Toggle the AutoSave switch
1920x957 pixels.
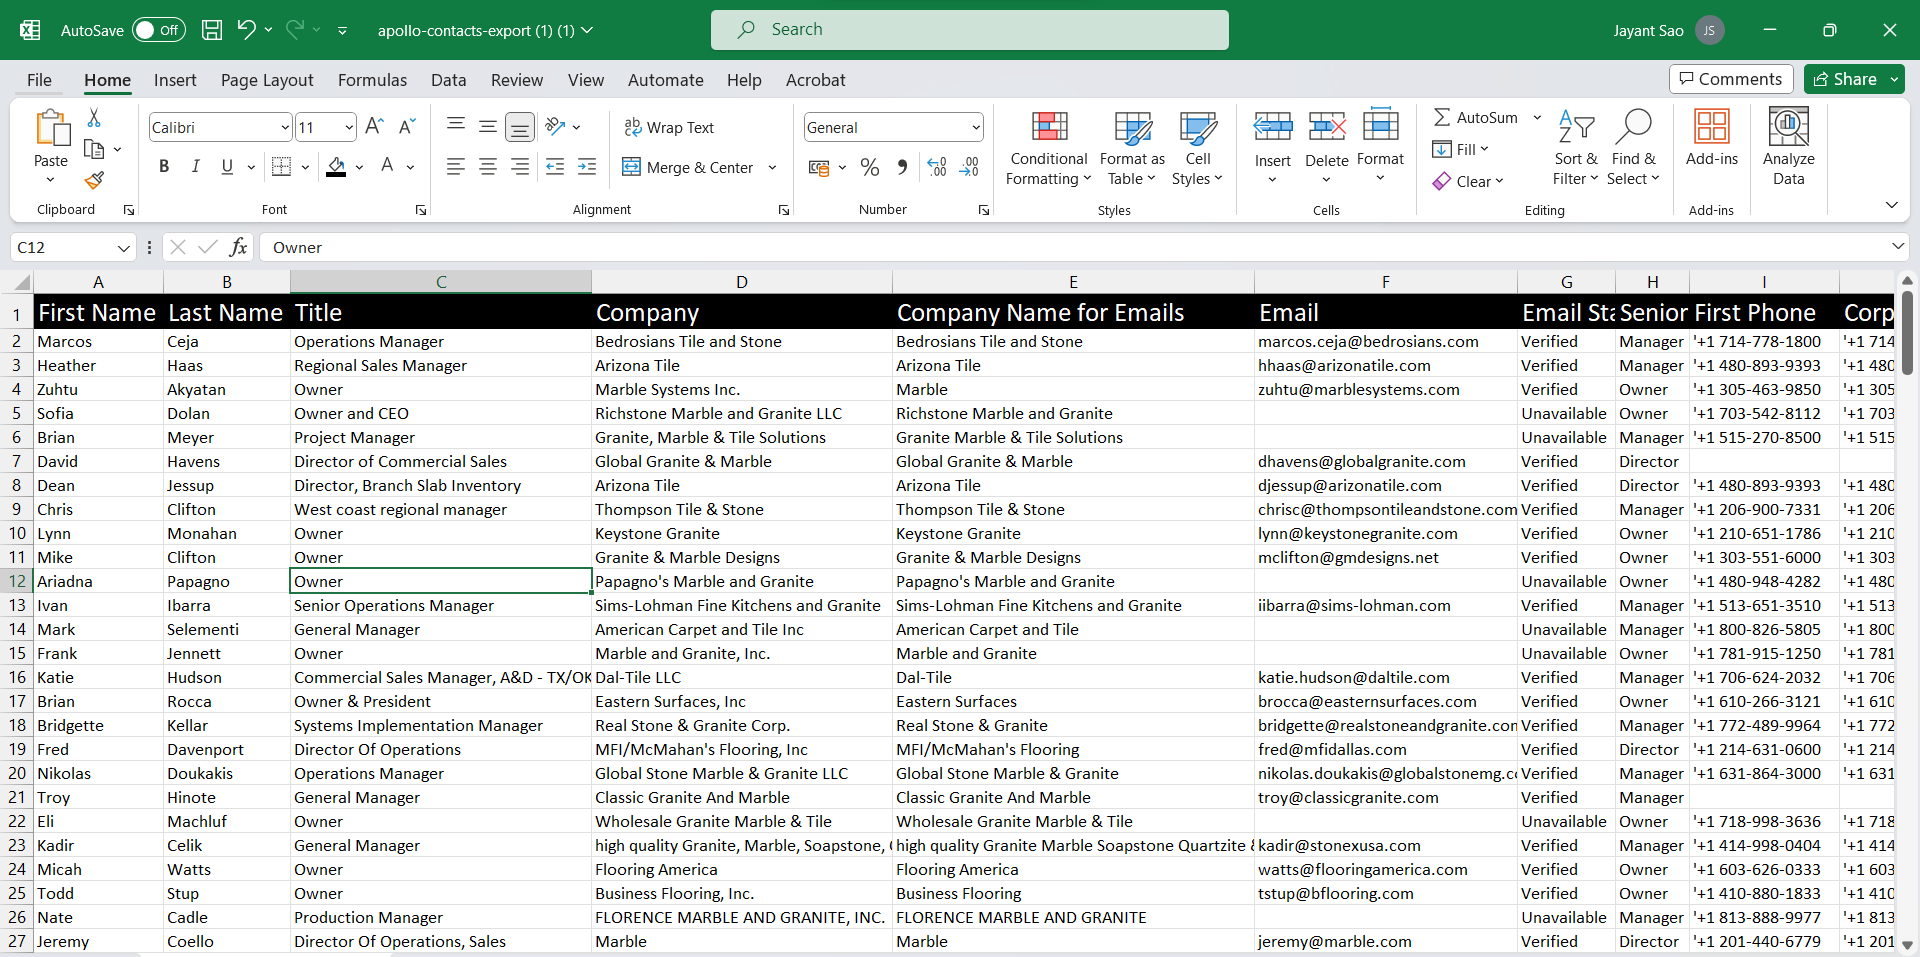click(x=159, y=30)
